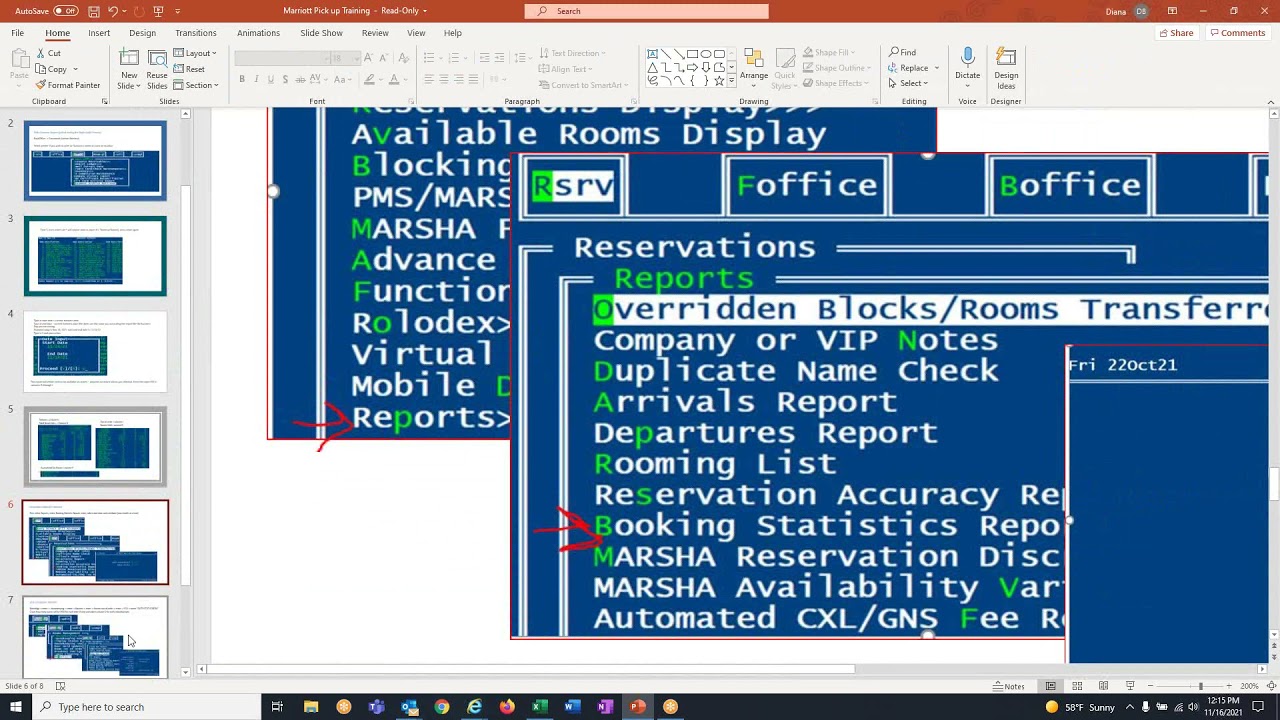
Task: Toggle Italic formatting
Action: pyautogui.click(x=256, y=80)
